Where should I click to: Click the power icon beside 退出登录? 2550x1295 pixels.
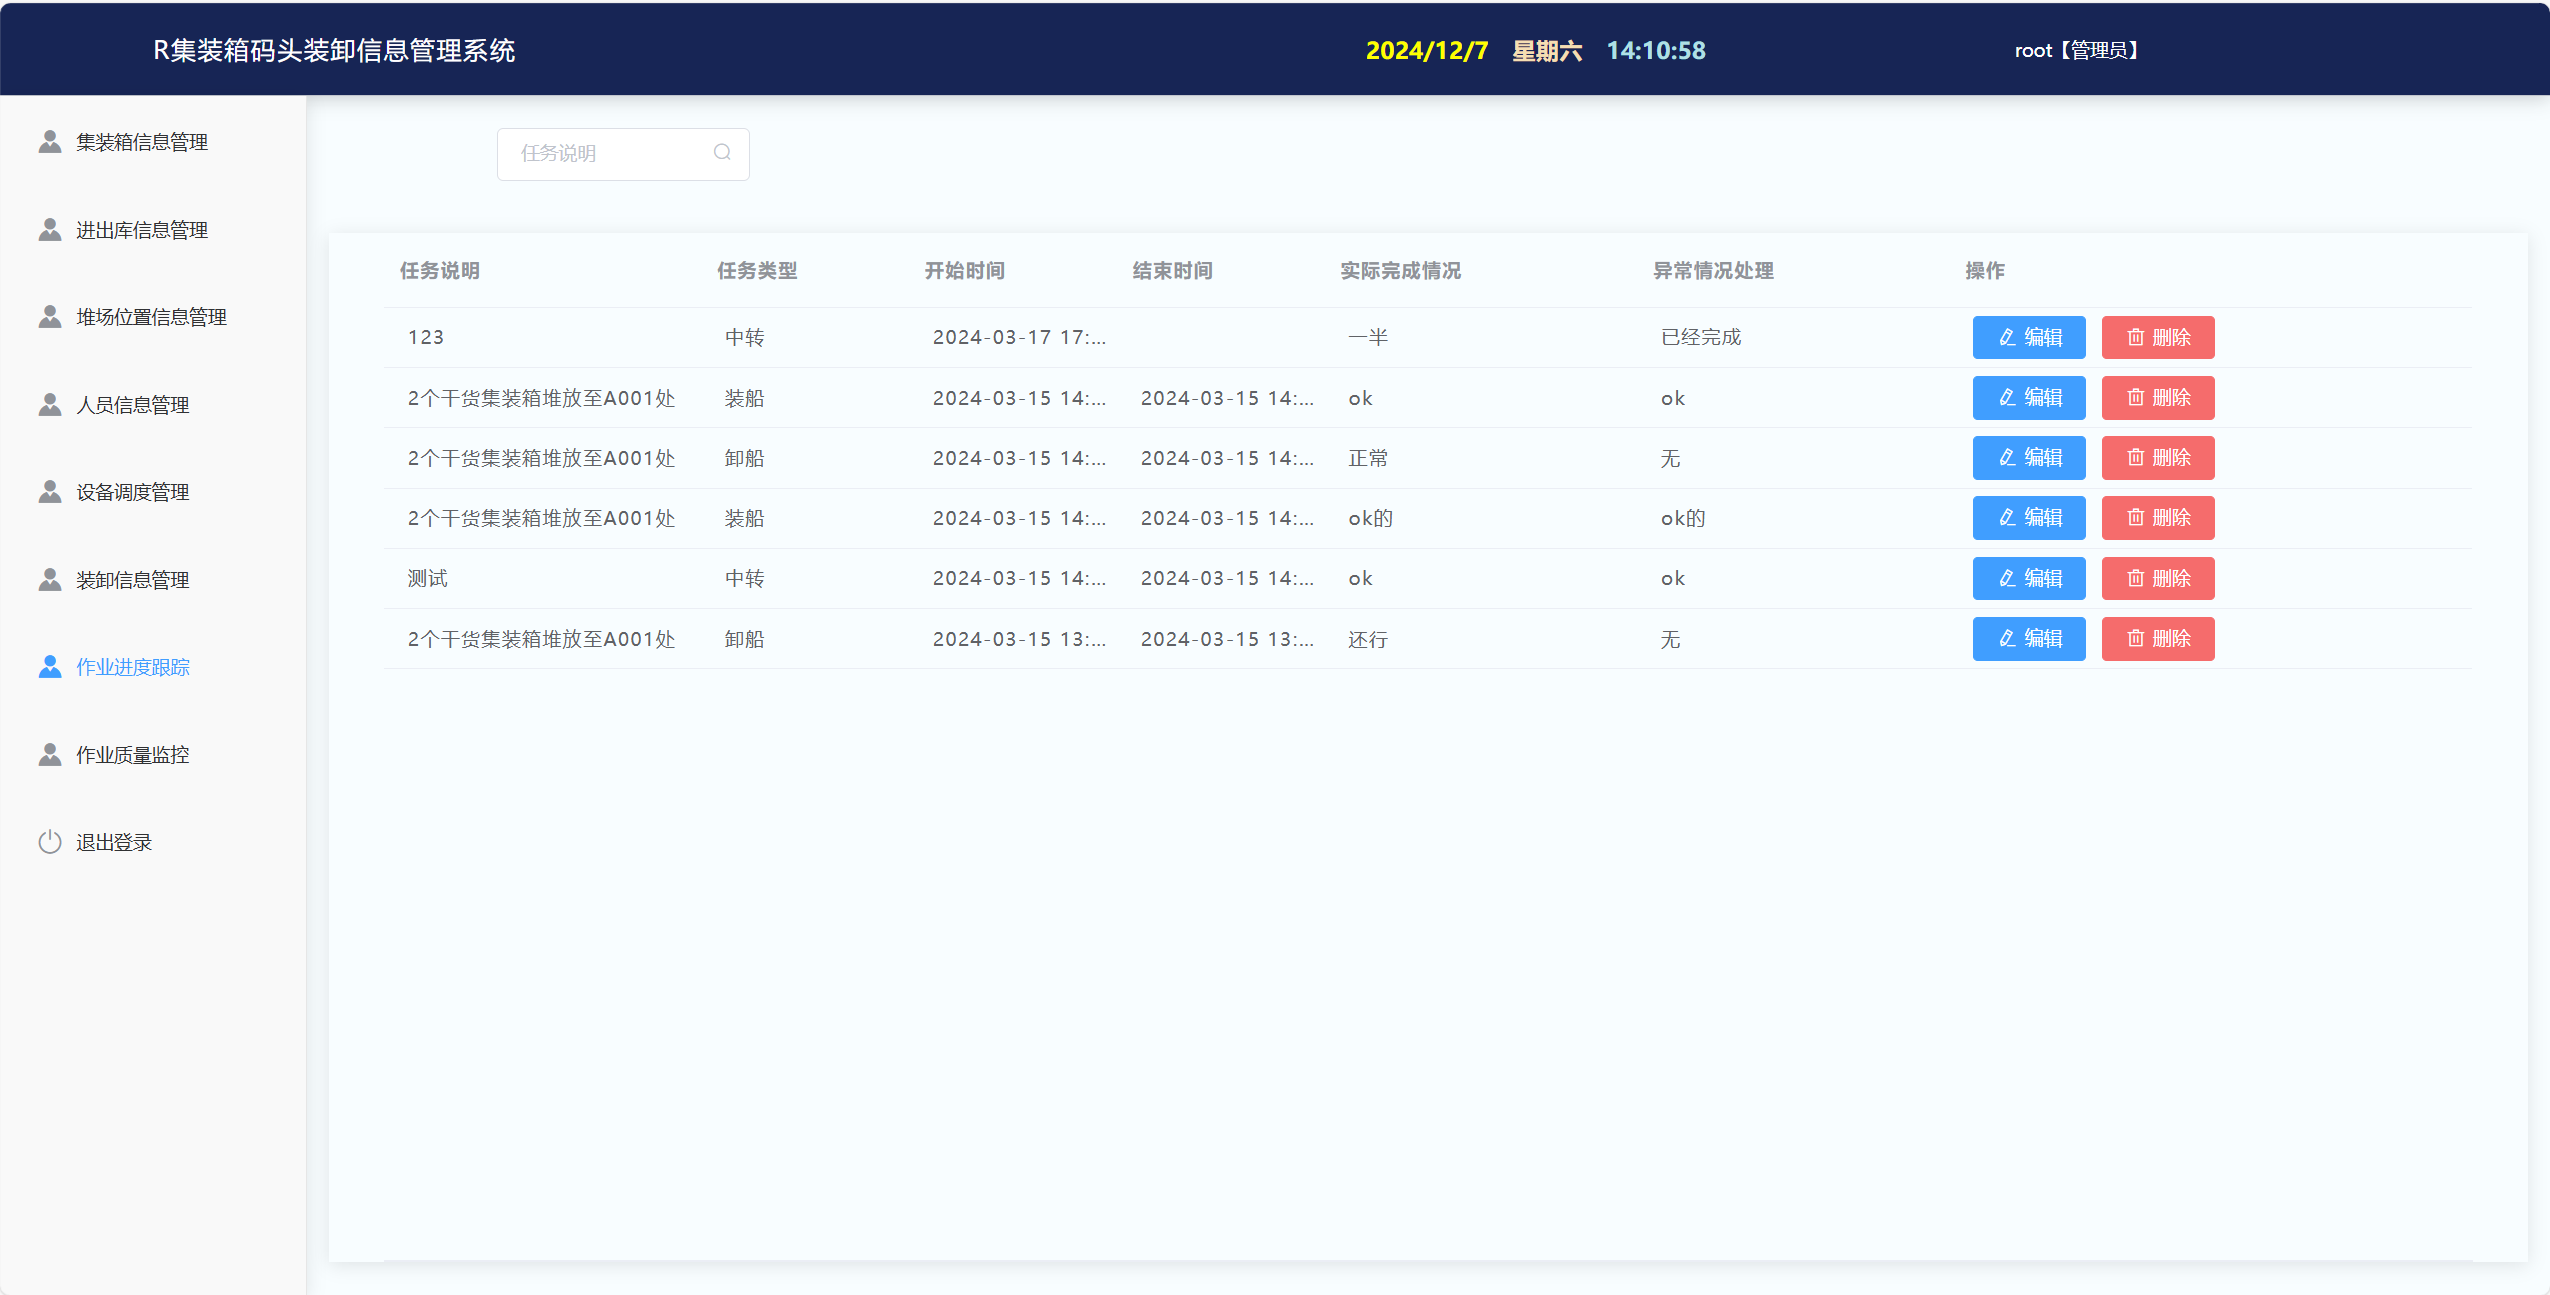50,842
